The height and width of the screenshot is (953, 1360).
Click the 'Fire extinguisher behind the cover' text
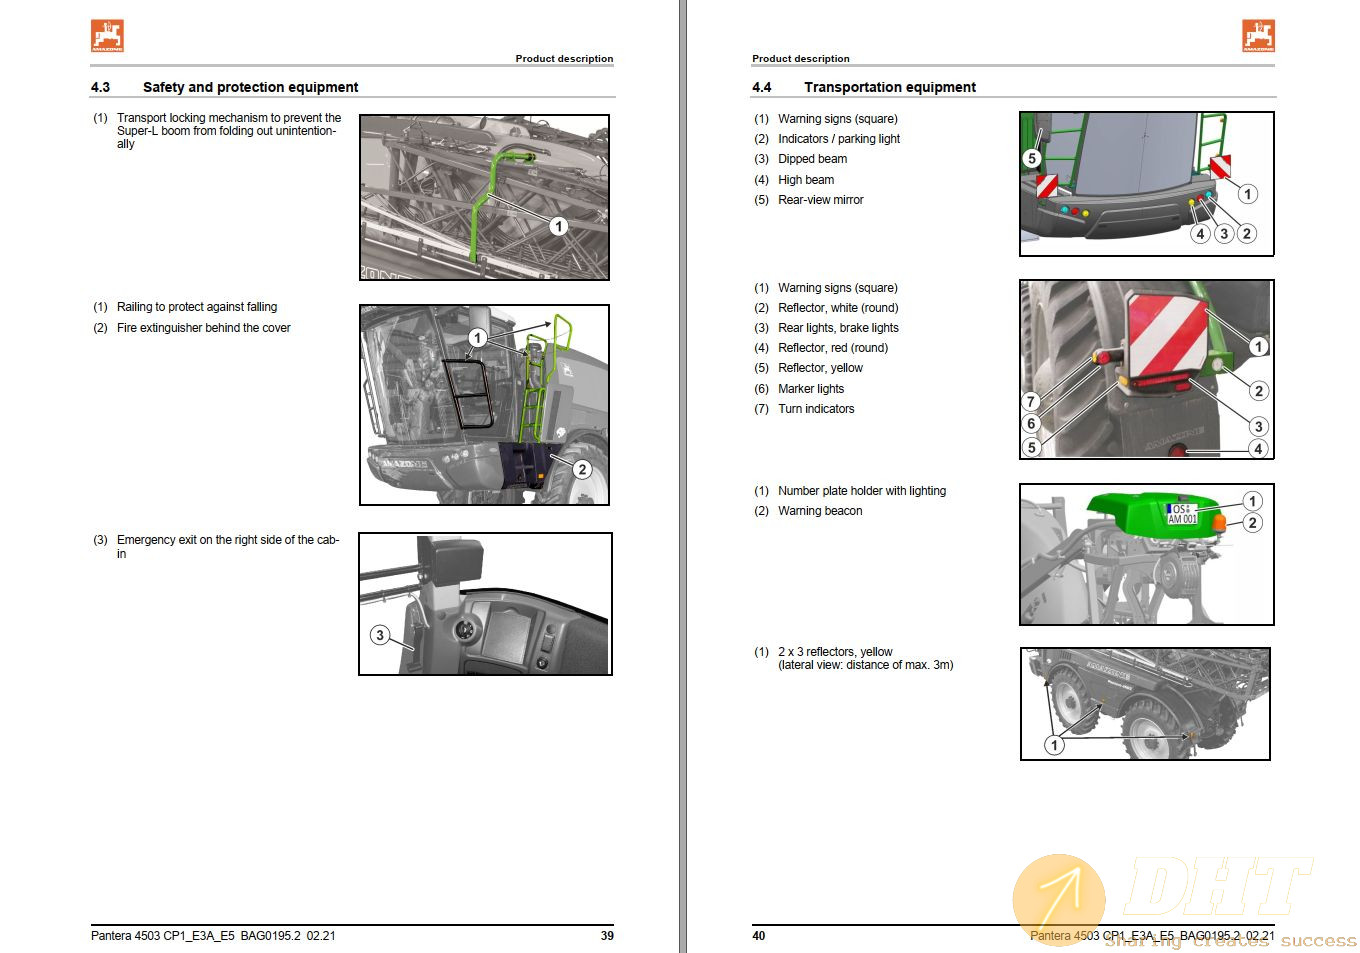(203, 328)
